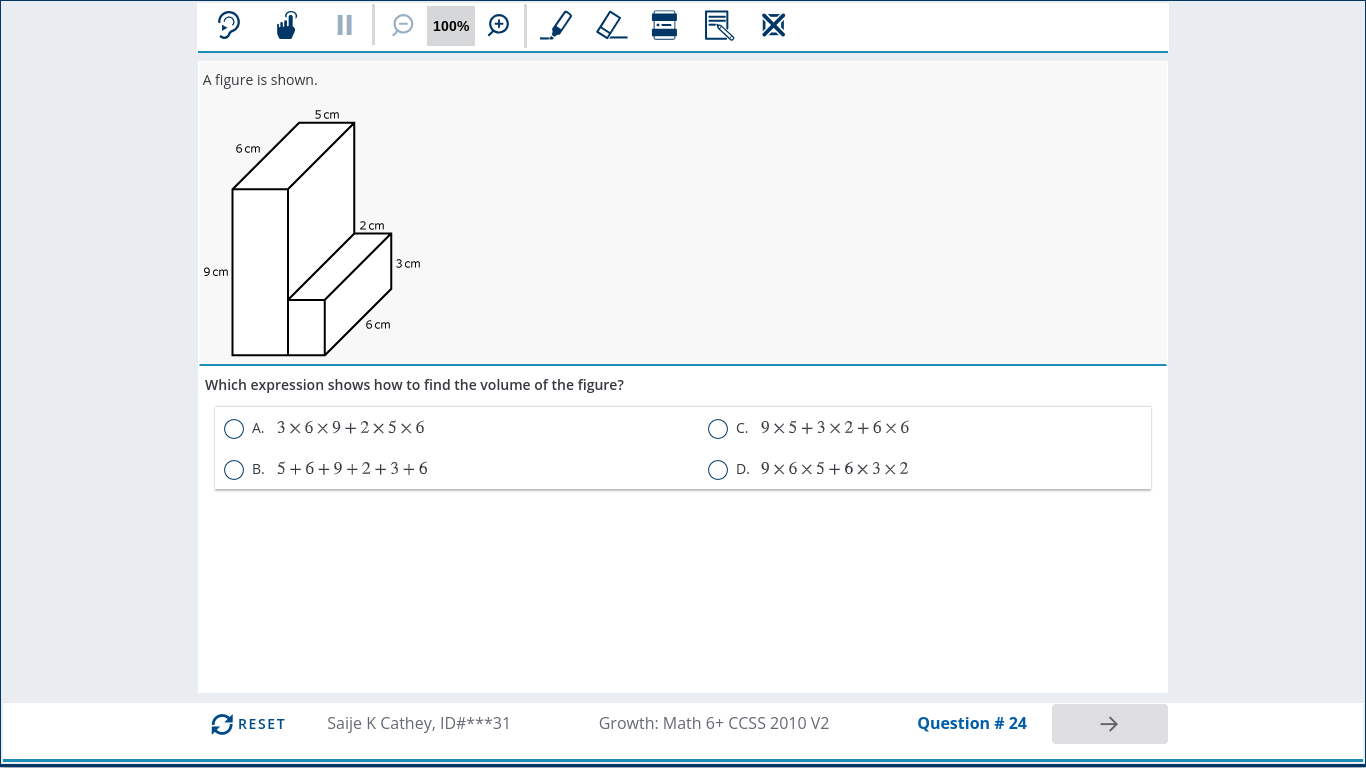Click the 'A figure is shown.' text
The width and height of the screenshot is (1366, 768).
tap(260, 80)
